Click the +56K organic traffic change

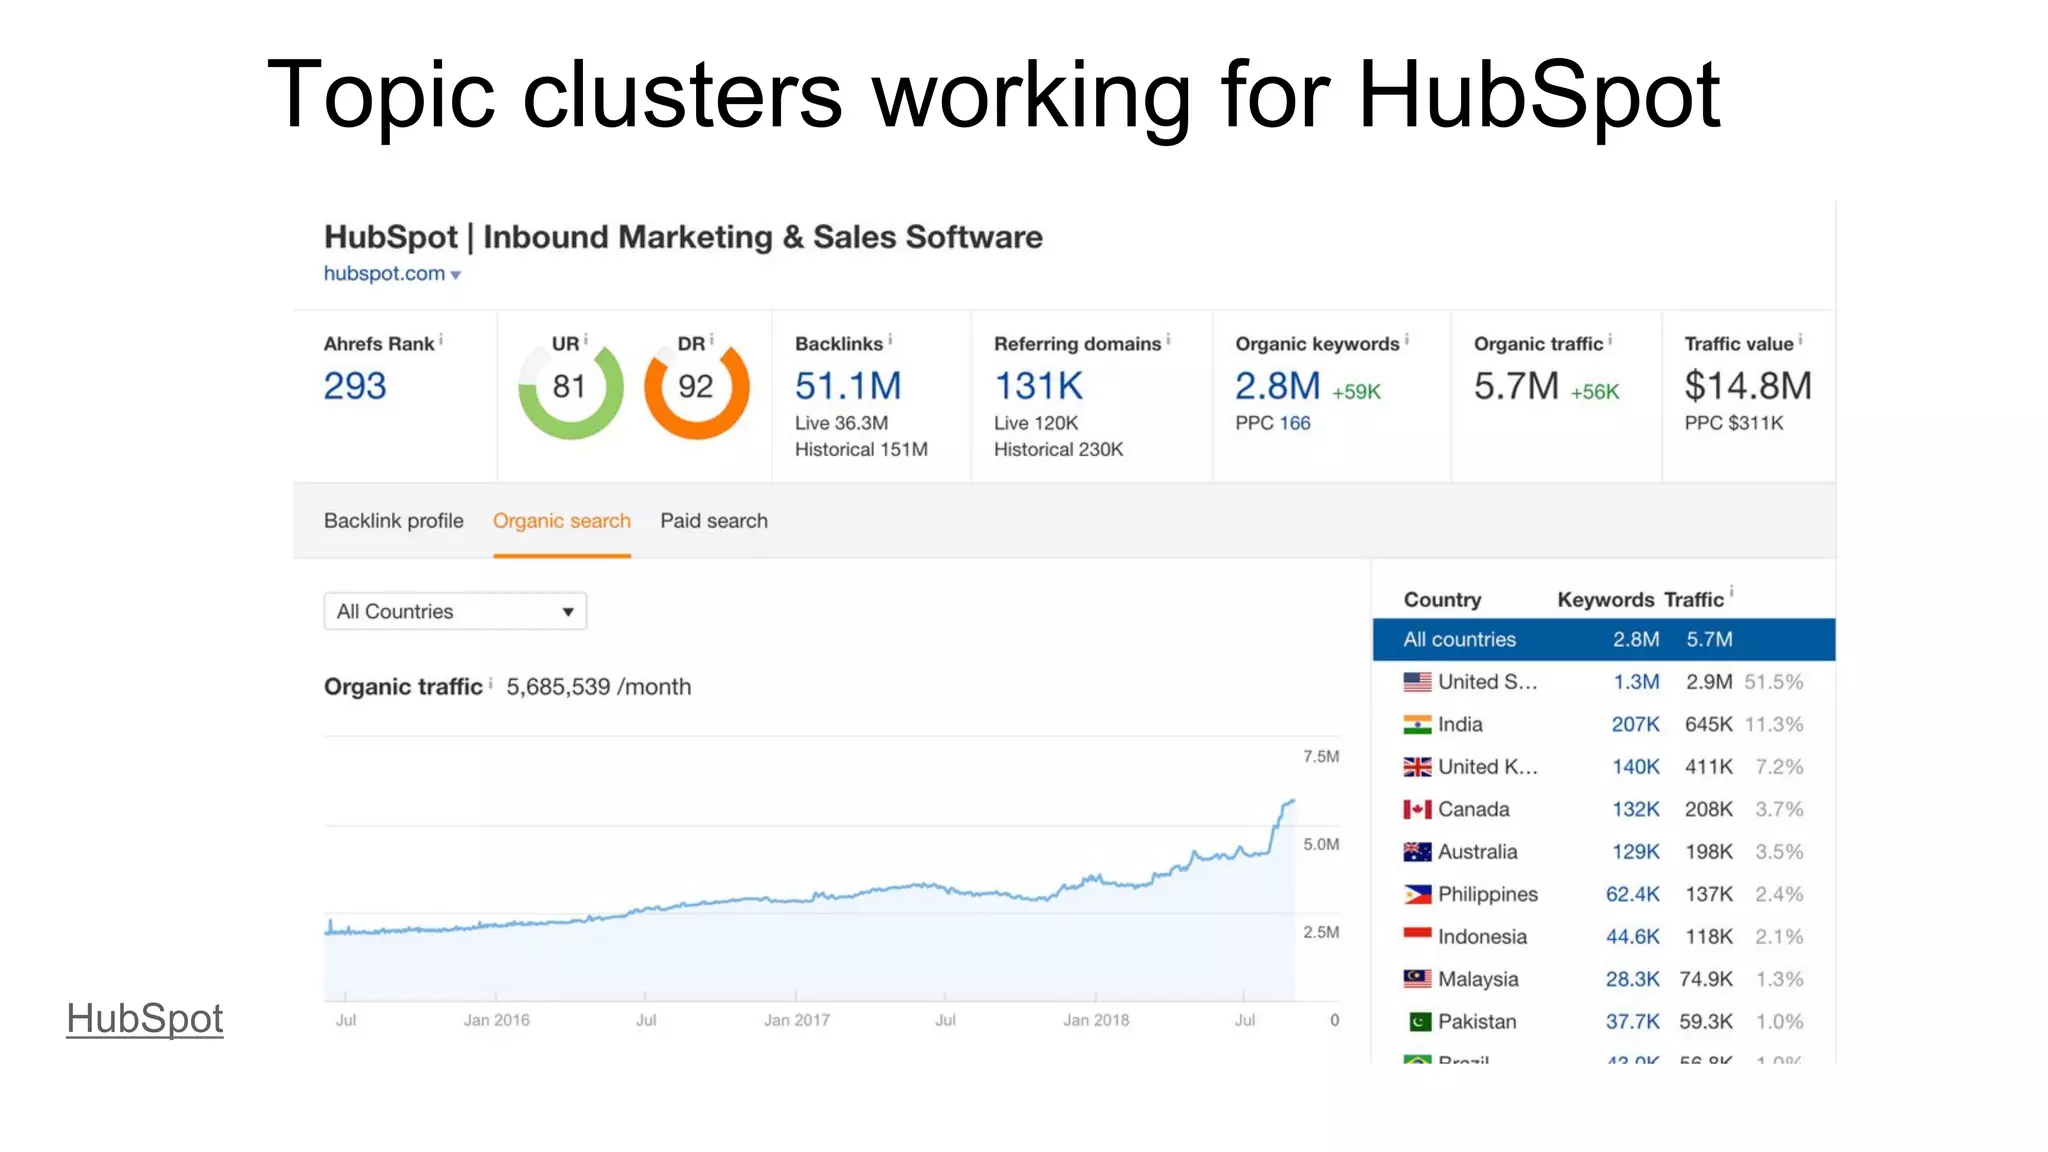point(1595,392)
